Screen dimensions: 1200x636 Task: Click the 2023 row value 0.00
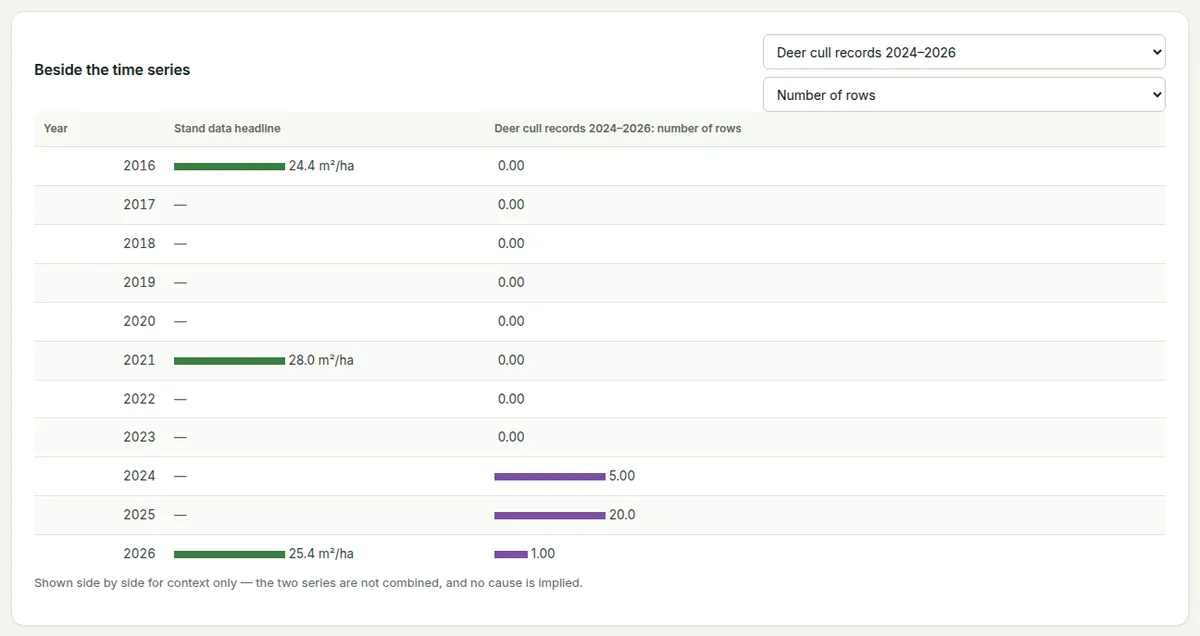click(x=511, y=437)
